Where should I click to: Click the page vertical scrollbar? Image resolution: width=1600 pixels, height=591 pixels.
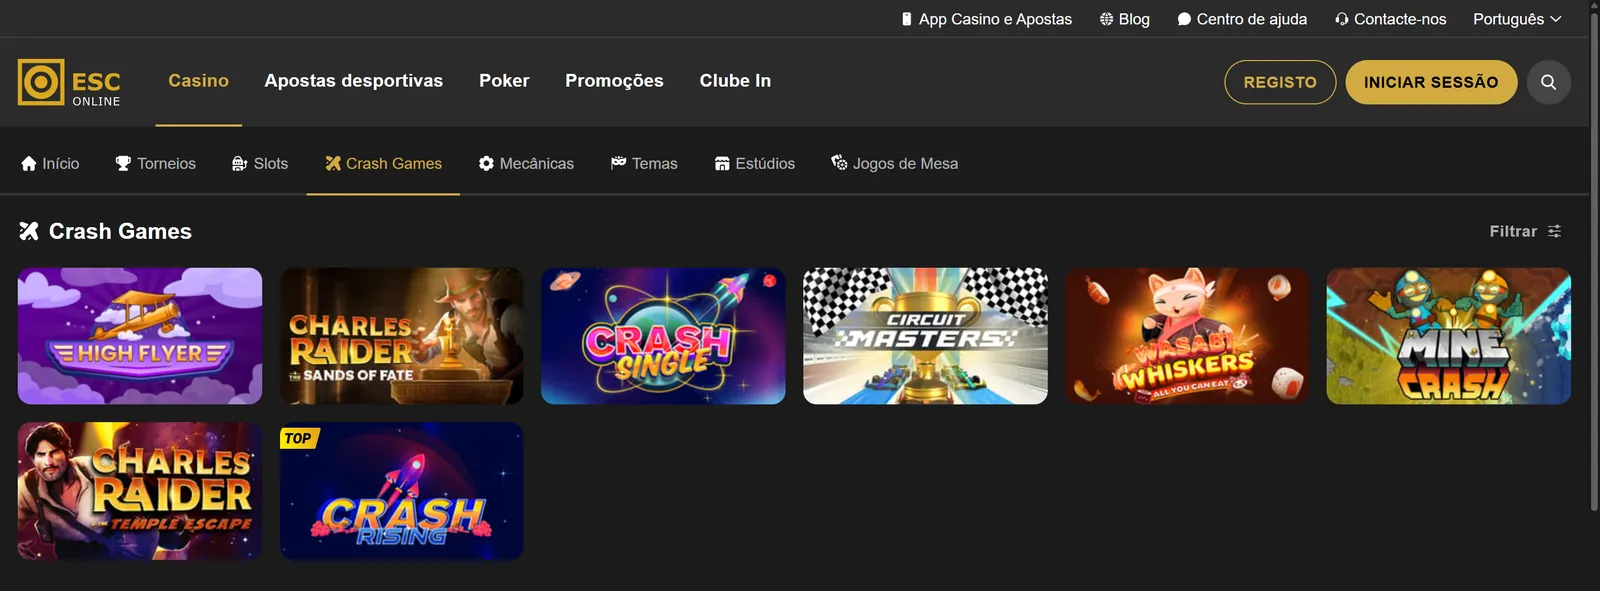[1594, 260]
